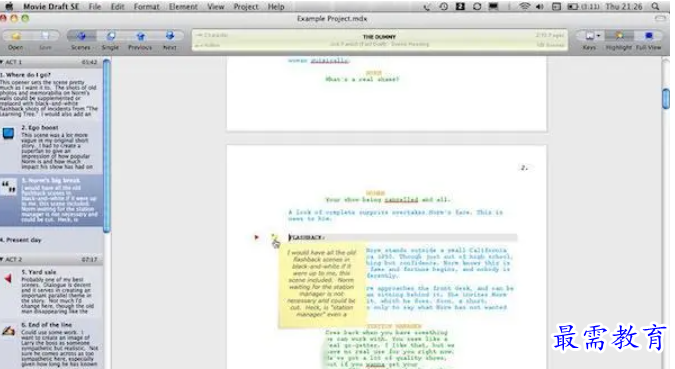This screenshot has width=675, height=369.
Task: Select scene 1. Where do I go?
Action: pos(51,94)
